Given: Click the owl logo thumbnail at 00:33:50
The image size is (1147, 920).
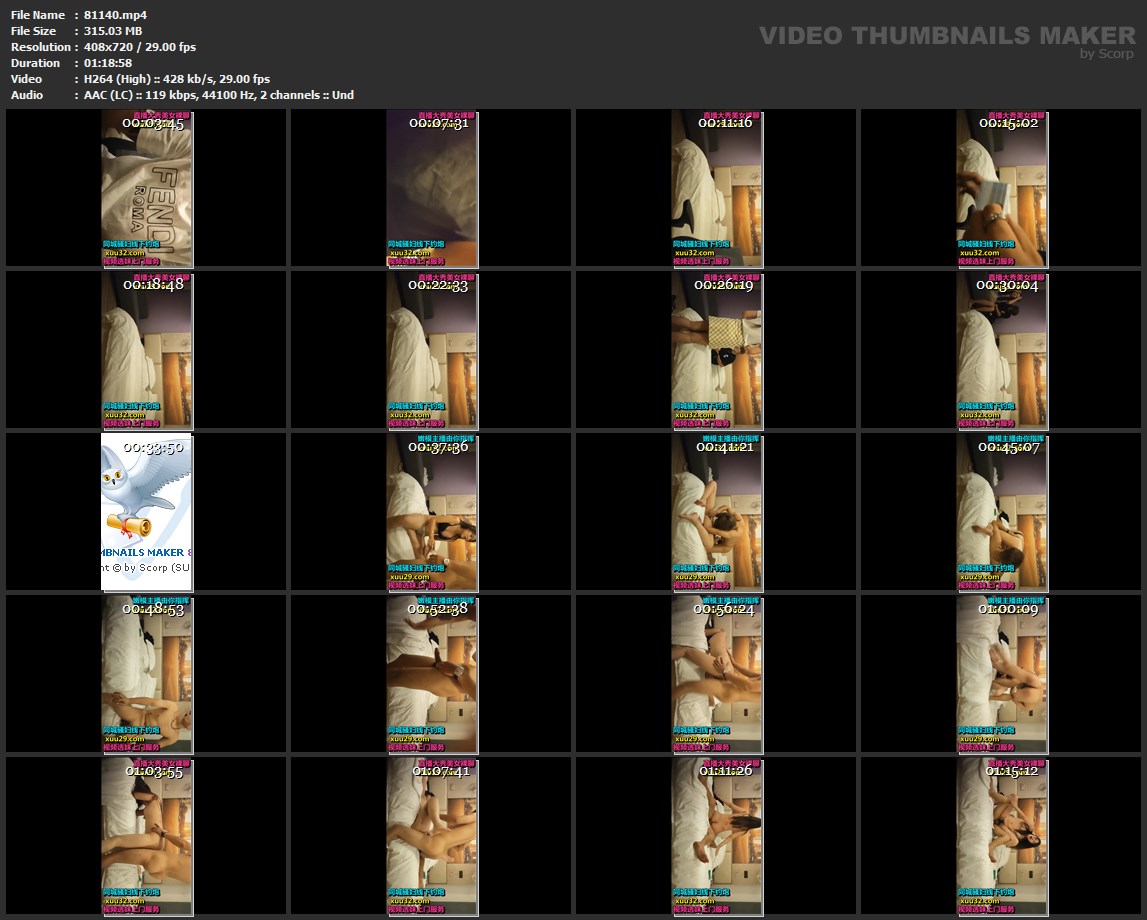Looking at the screenshot, I should click(x=147, y=510).
